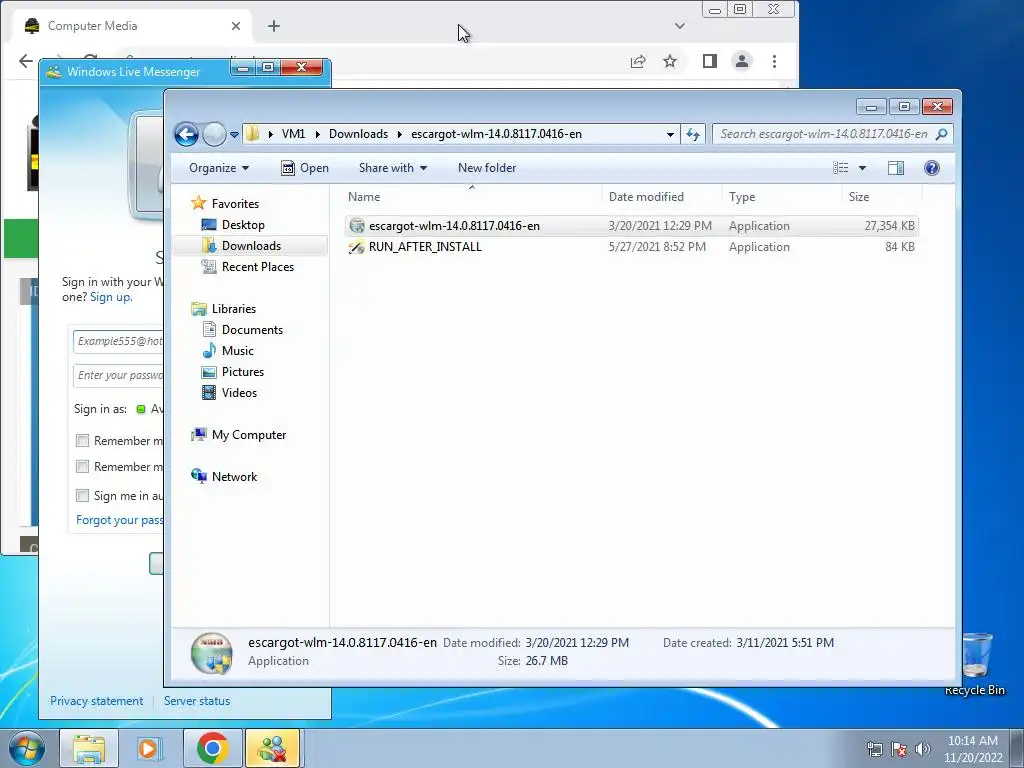
Task: Click the Messenger password field
Action: [119, 376]
